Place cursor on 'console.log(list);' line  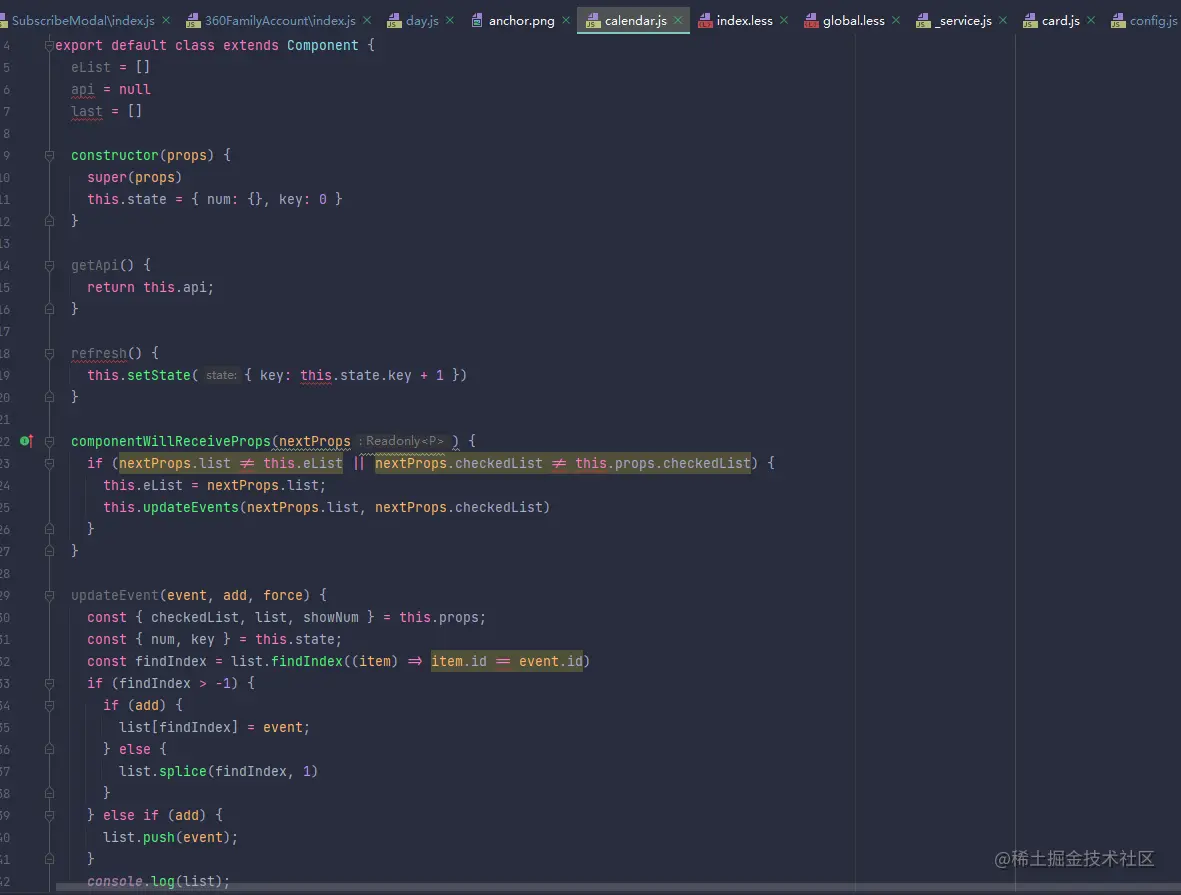click(158, 881)
